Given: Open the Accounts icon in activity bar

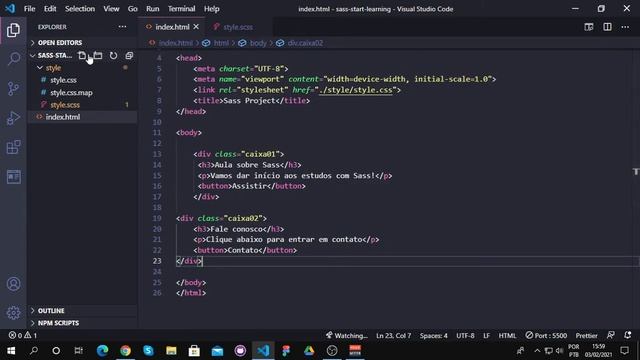Looking at the screenshot, I should coord(13,284).
